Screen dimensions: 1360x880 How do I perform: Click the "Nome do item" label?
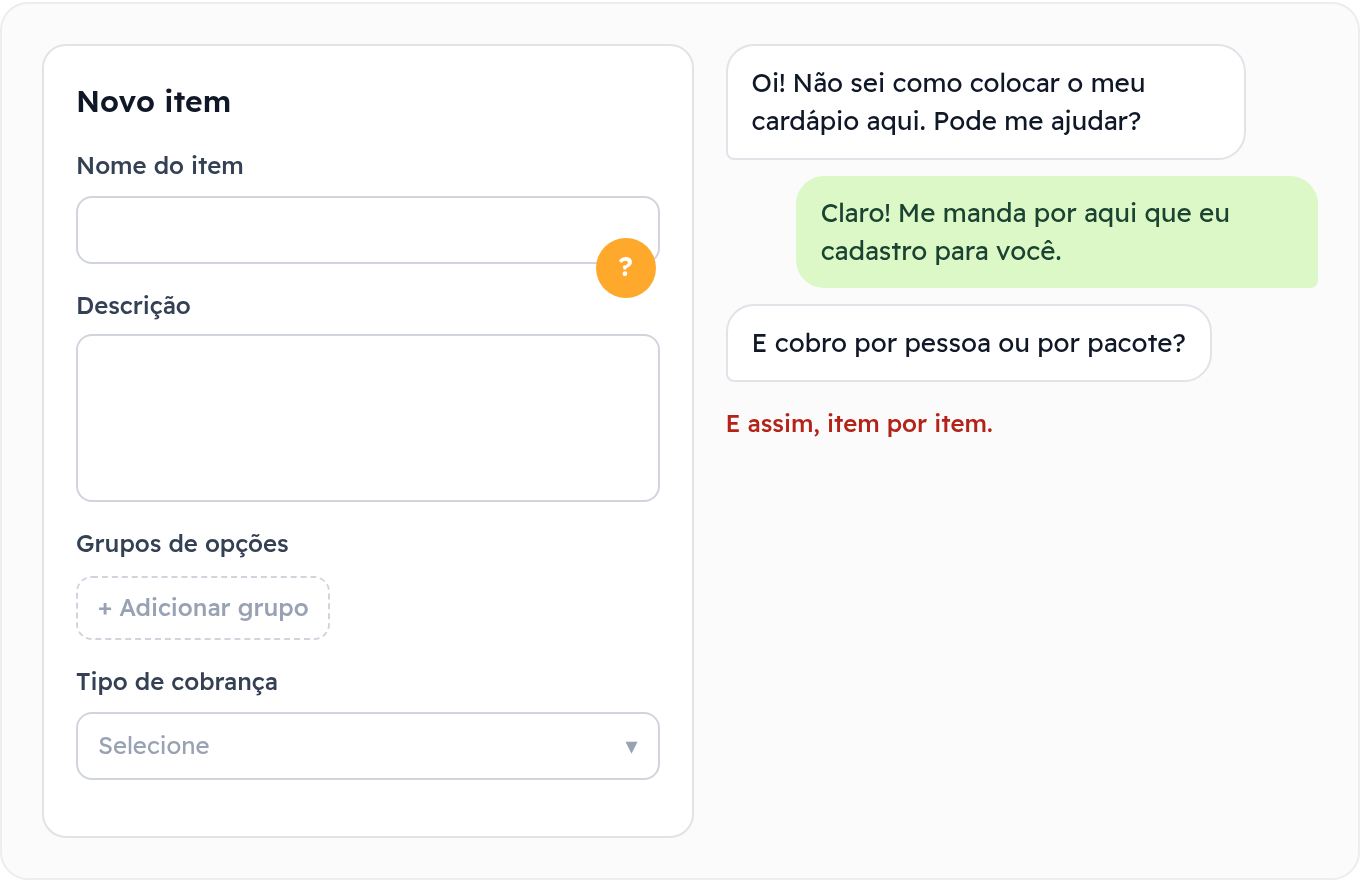tap(160, 166)
